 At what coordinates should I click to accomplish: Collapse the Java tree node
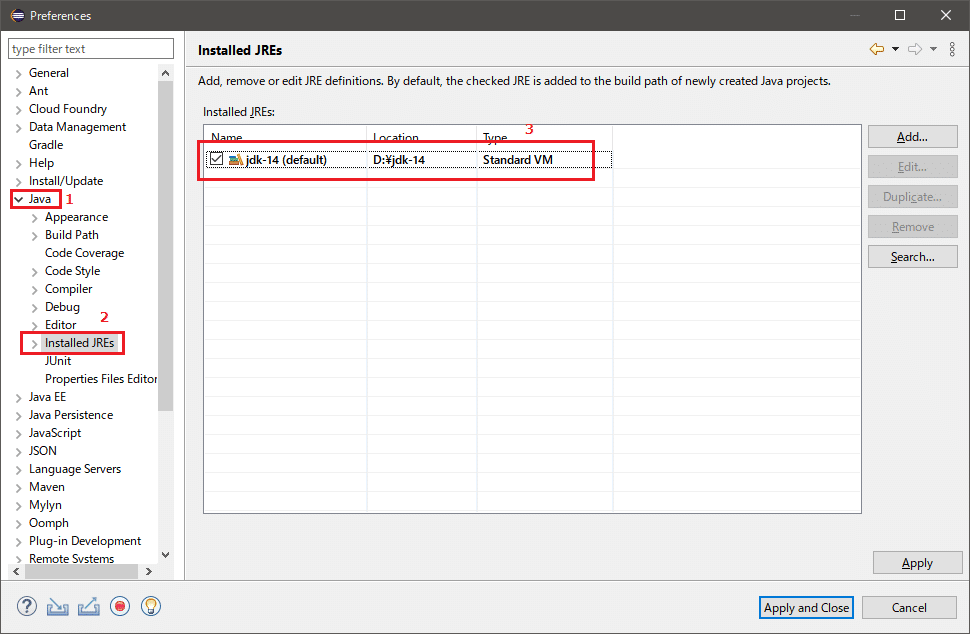(x=19, y=199)
